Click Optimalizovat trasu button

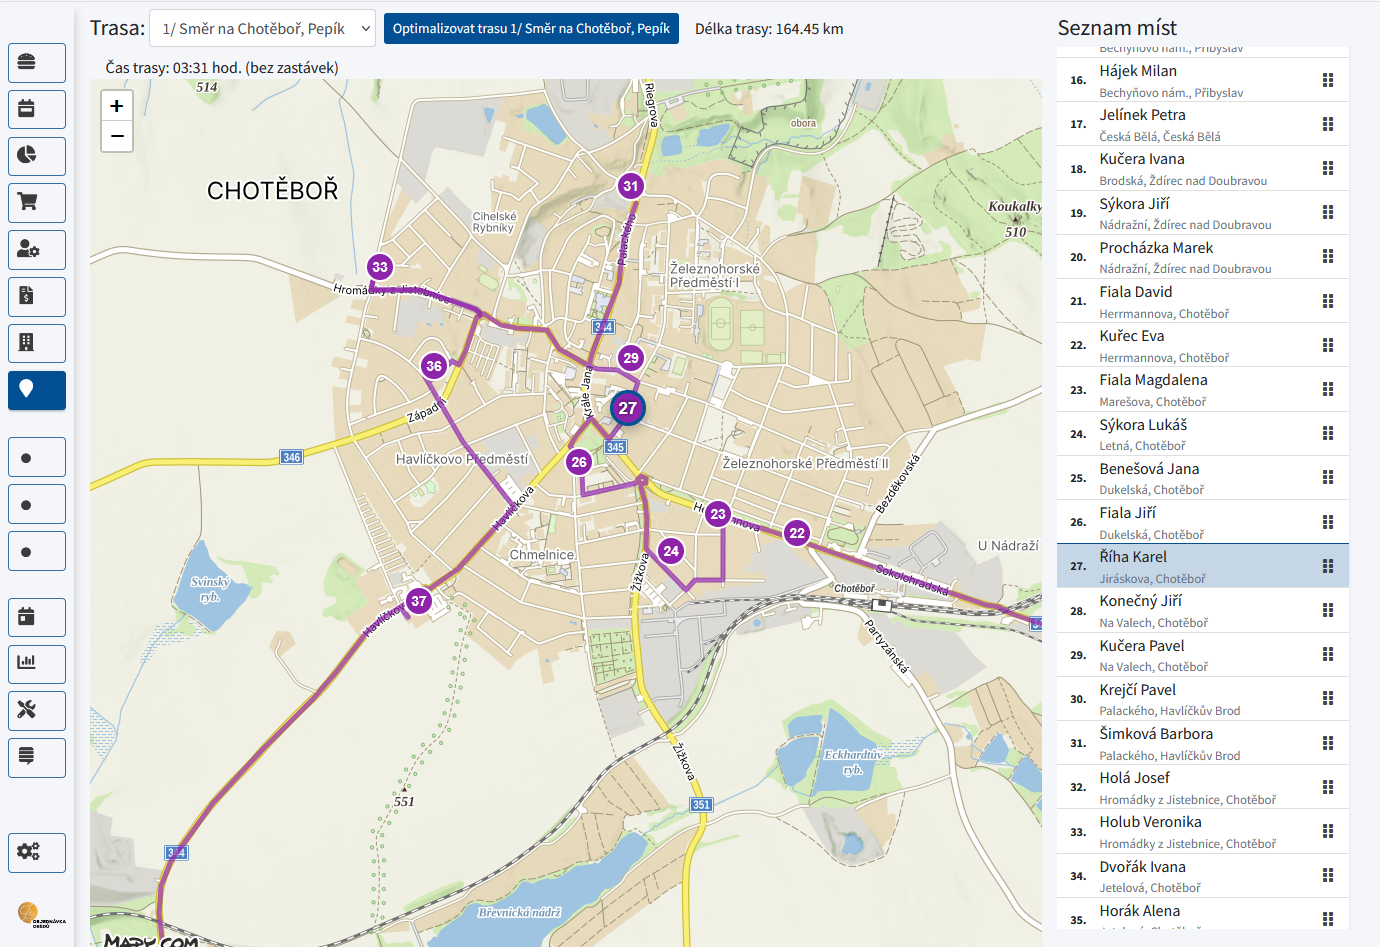531,29
